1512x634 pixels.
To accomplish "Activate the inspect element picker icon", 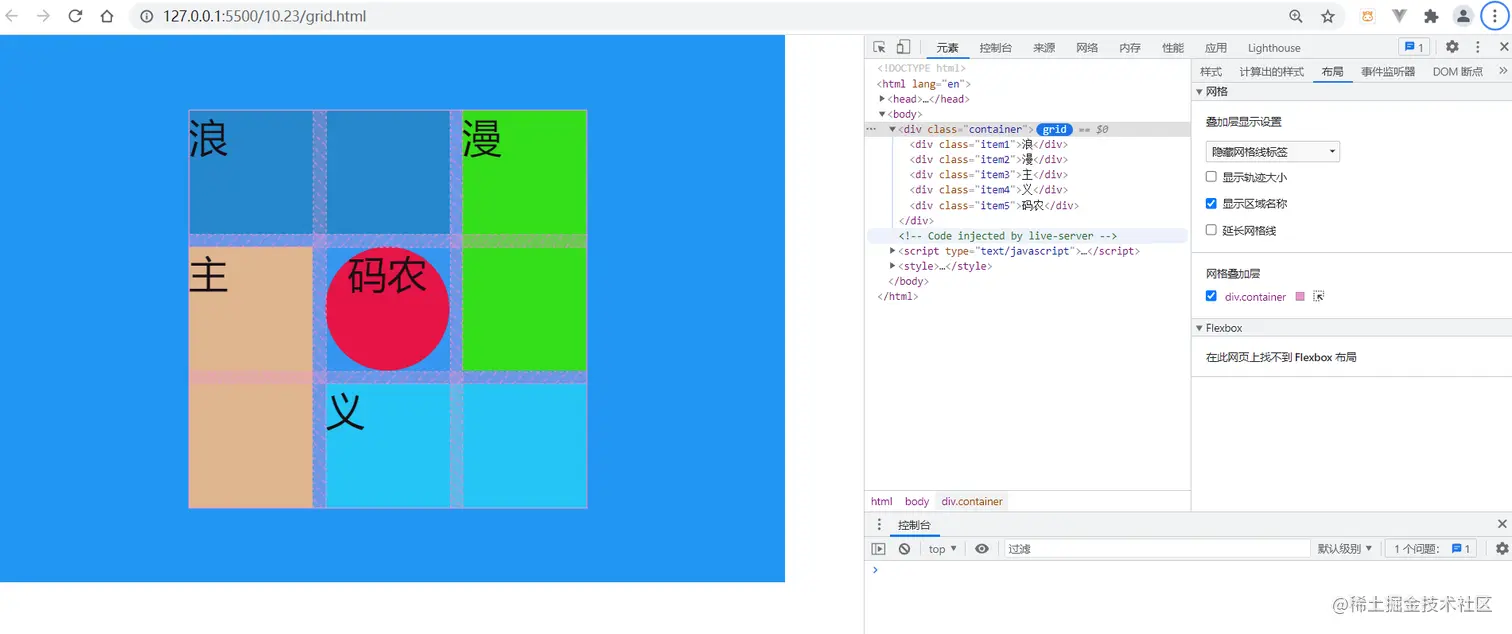I will (x=880, y=47).
